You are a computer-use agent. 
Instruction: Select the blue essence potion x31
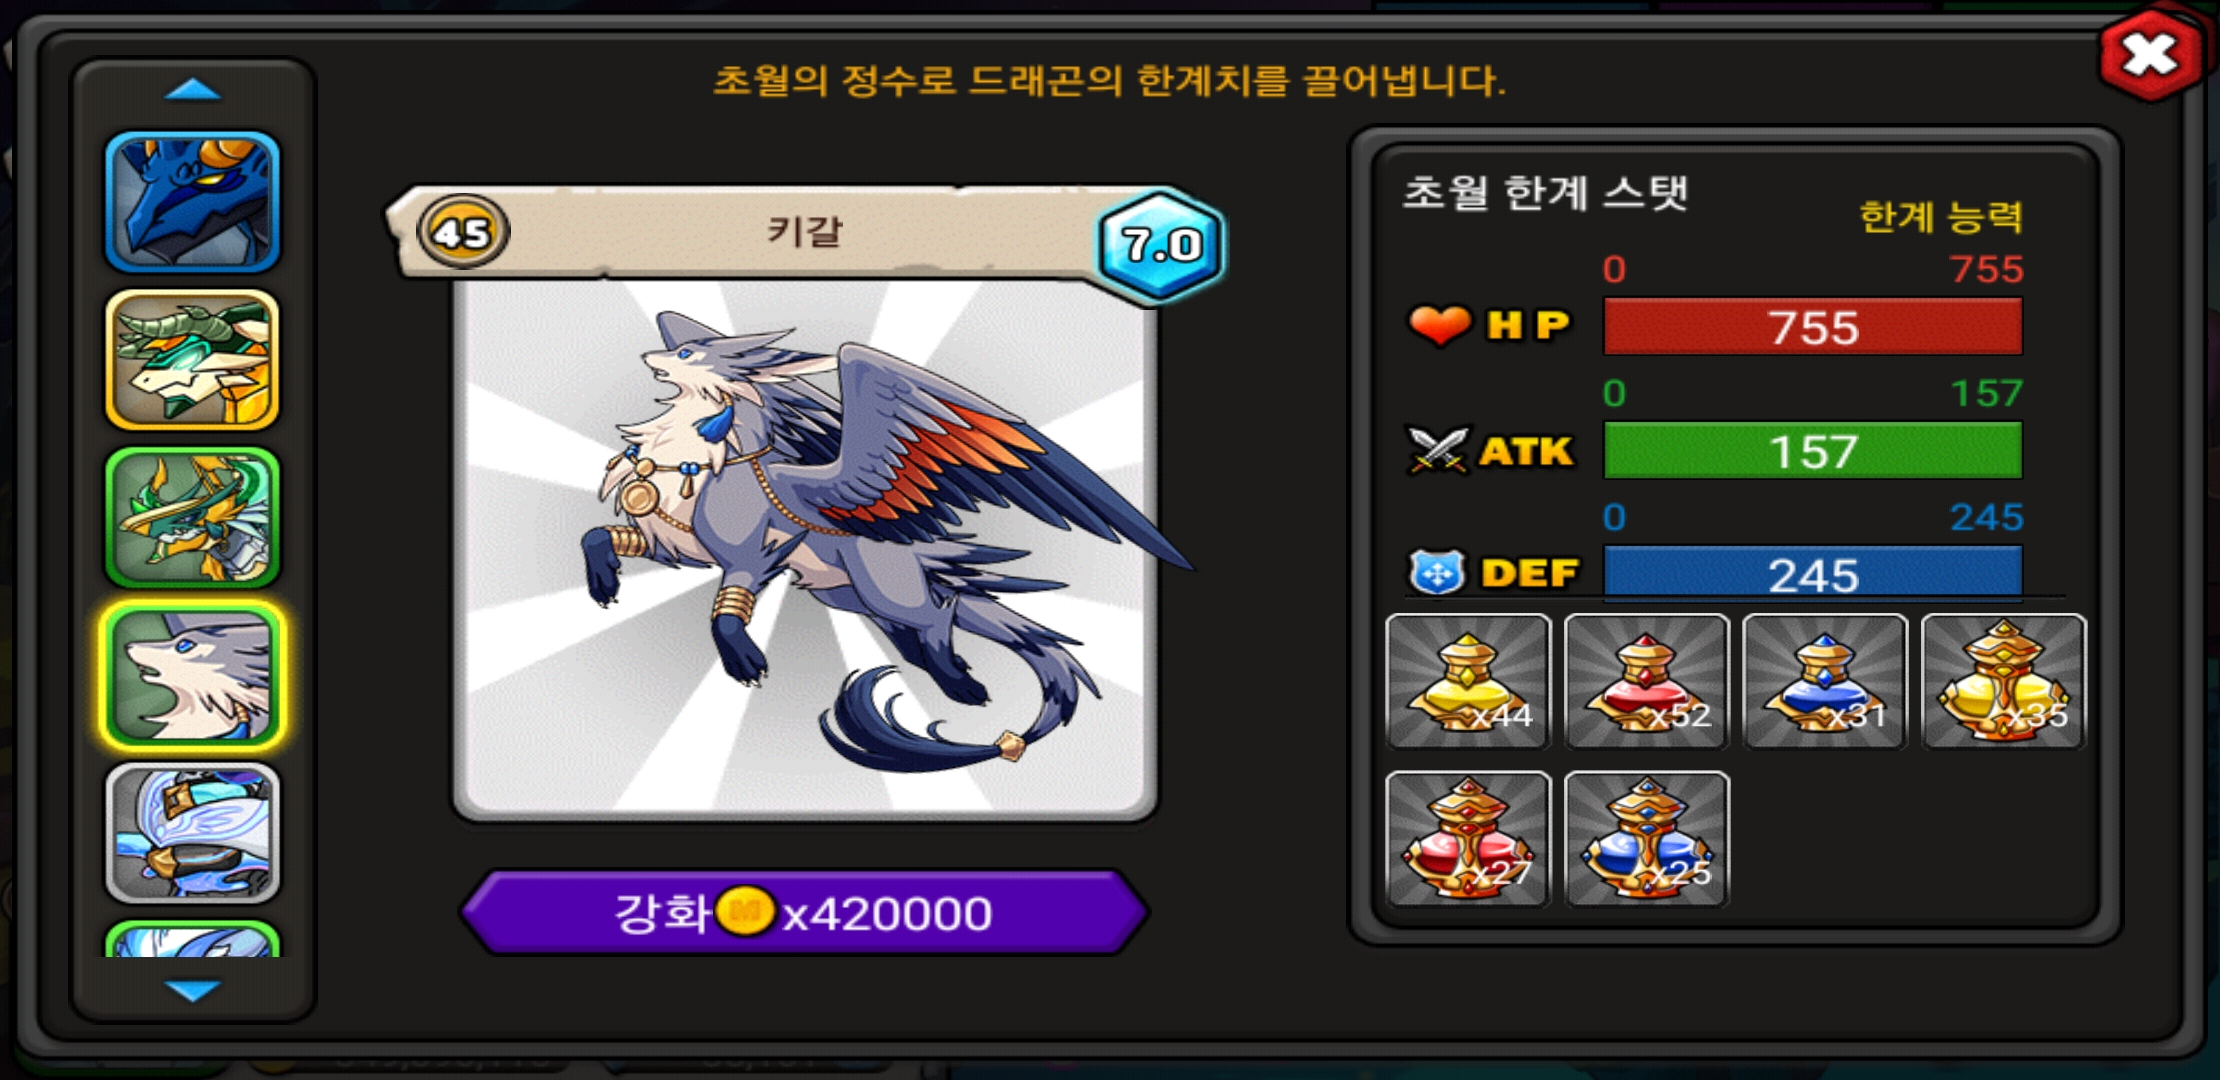pyautogui.click(x=1825, y=681)
